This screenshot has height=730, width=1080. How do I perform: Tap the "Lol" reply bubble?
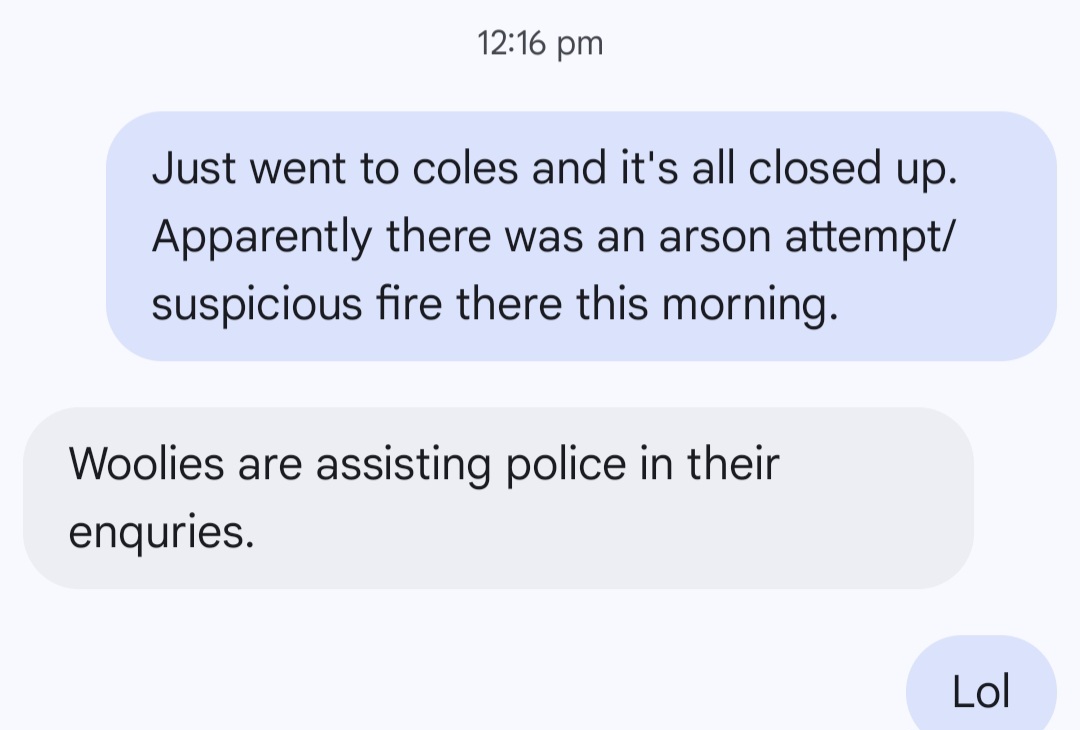(980, 692)
